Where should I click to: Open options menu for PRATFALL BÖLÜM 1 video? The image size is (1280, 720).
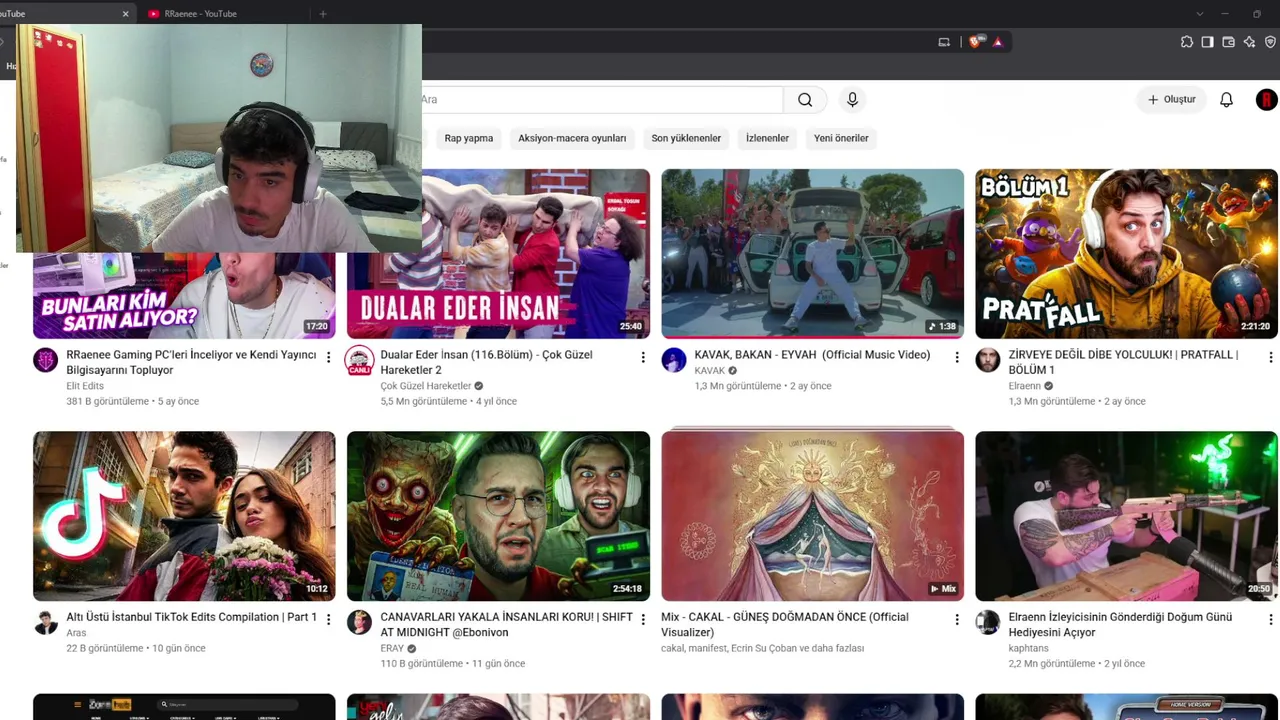pos(1271,357)
